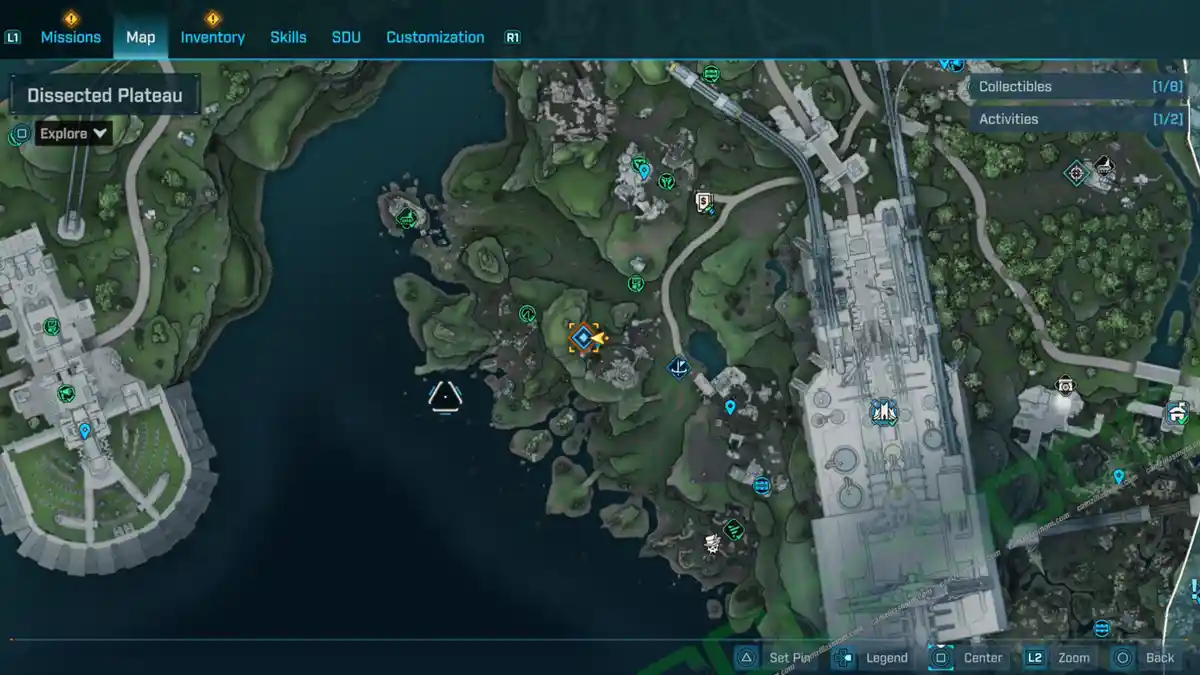Image resolution: width=1200 pixels, height=675 pixels.
Task: Select the orange-bracketed blue diamond map marker
Action: click(582, 338)
